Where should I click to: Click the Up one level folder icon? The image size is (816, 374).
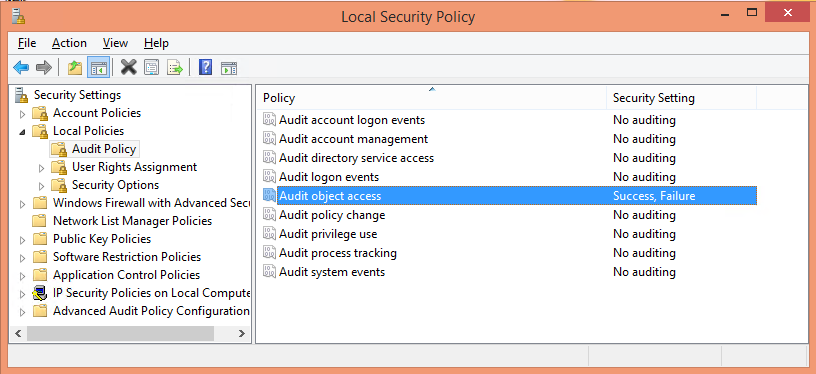pos(75,67)
